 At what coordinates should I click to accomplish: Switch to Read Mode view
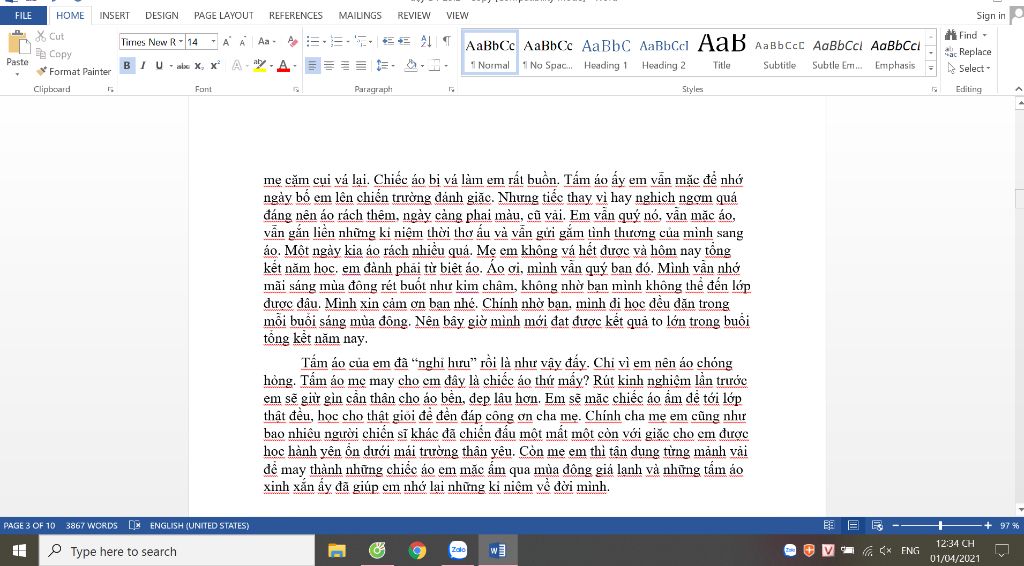(x=829, y=526)
